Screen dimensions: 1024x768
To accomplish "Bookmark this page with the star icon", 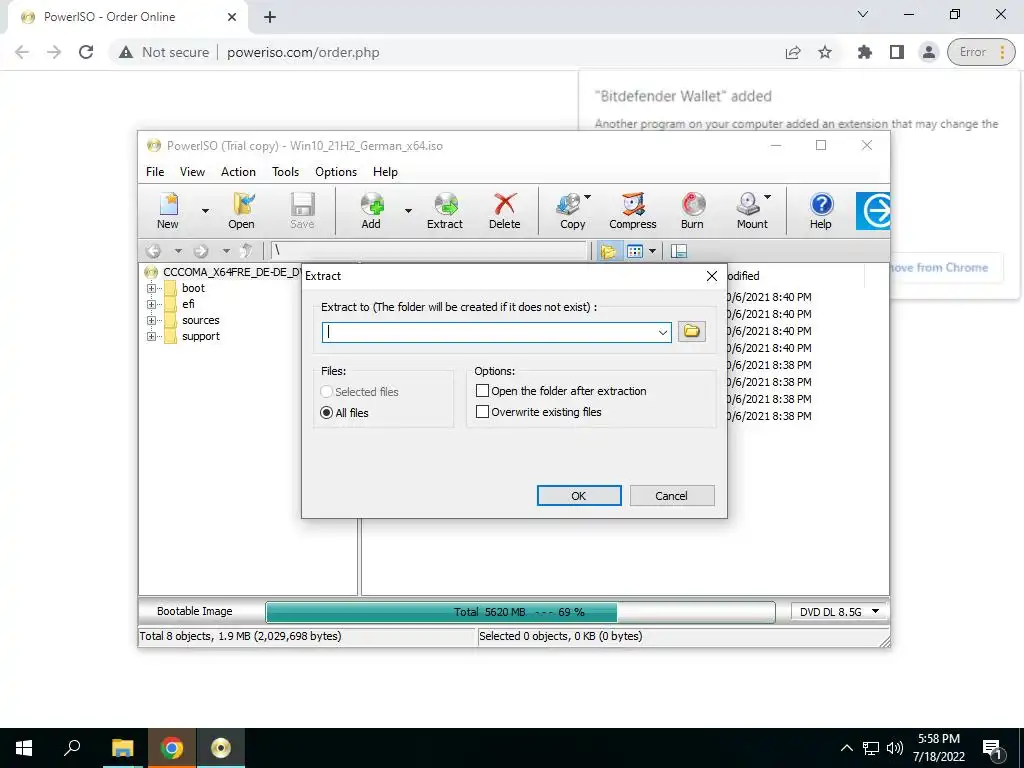I will click(825, 52).
